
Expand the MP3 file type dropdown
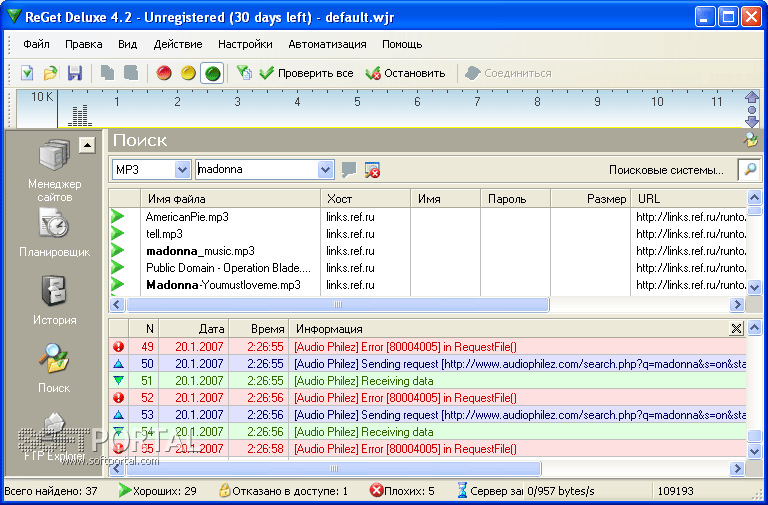[x=182, y=169]
